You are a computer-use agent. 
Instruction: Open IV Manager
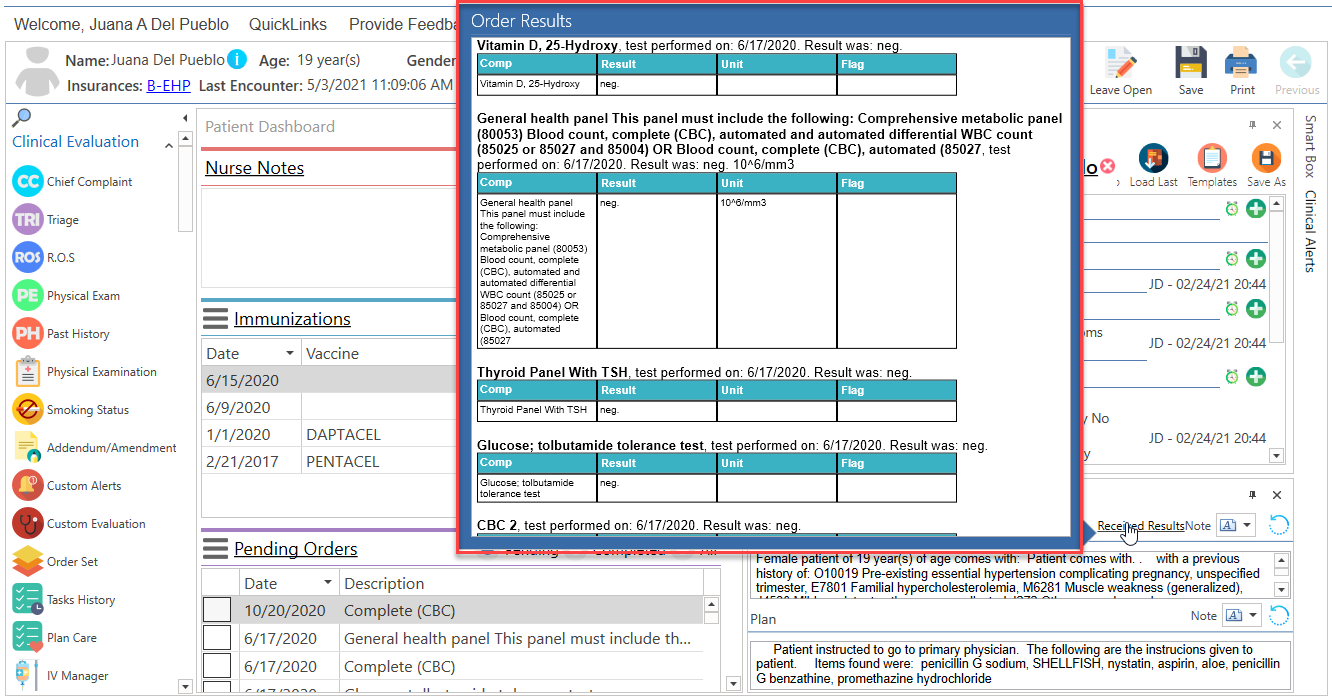pos(60,676)
